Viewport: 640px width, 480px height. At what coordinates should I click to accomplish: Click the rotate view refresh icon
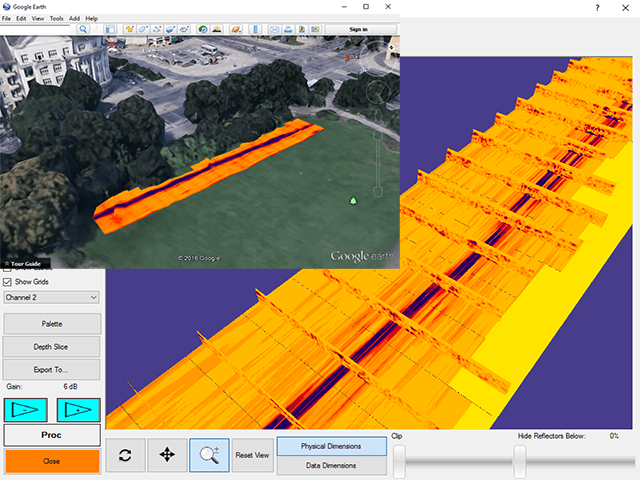click(x=126, y=455)
